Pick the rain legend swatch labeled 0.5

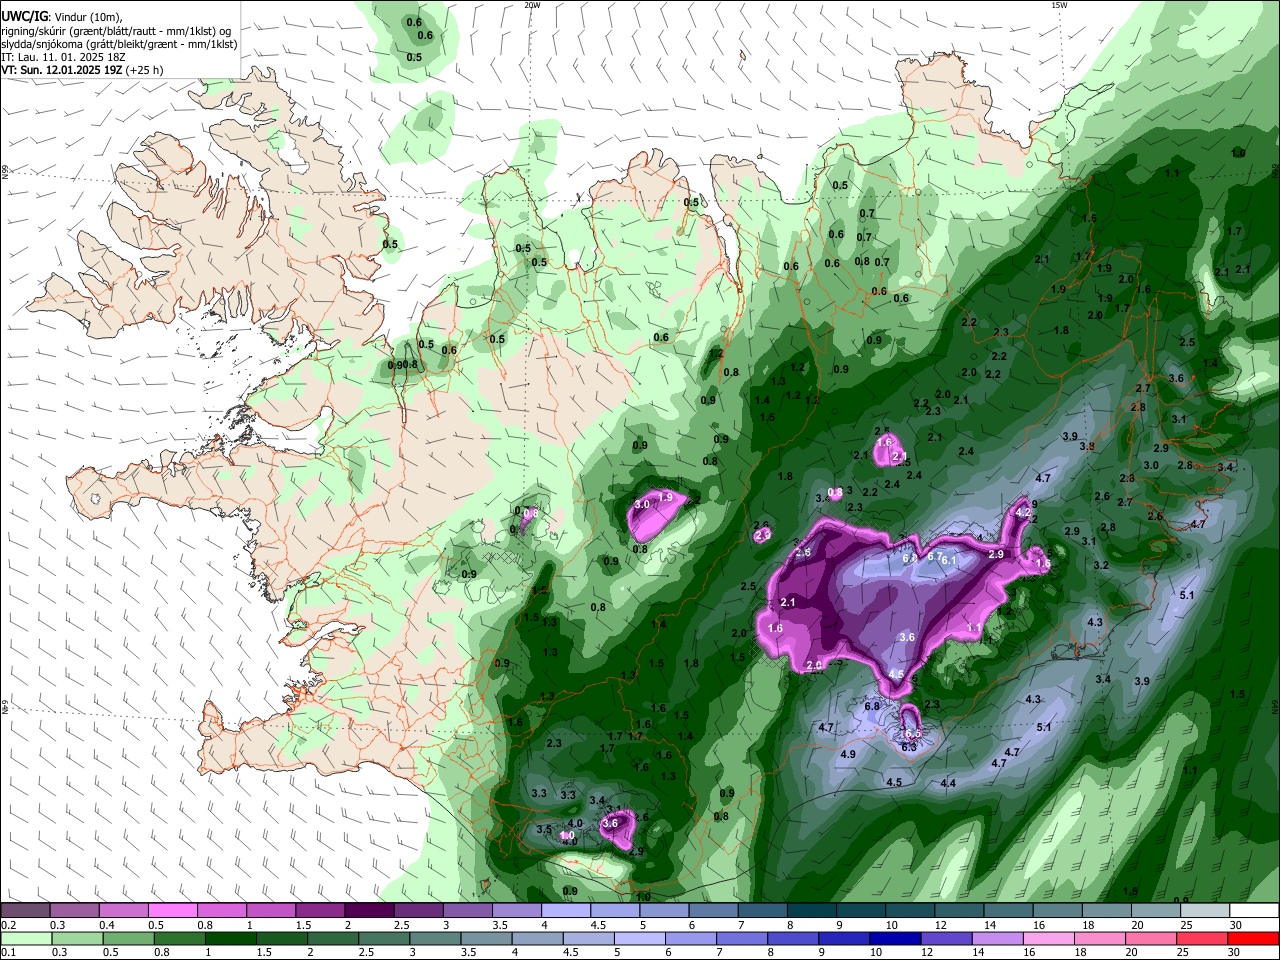click(x=128, y=938)
